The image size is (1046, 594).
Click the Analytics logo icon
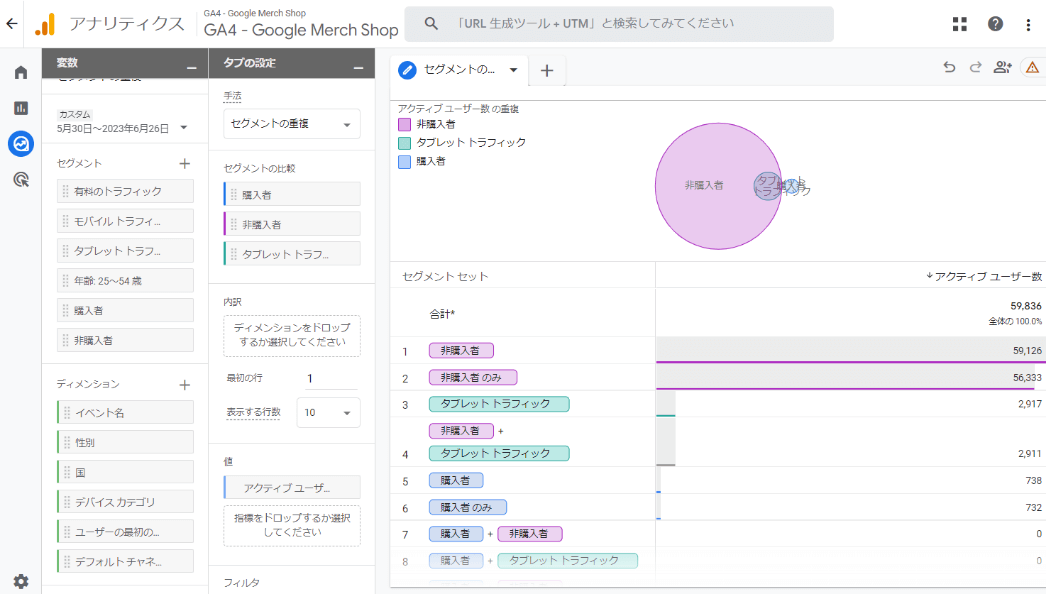pos(45,24)
